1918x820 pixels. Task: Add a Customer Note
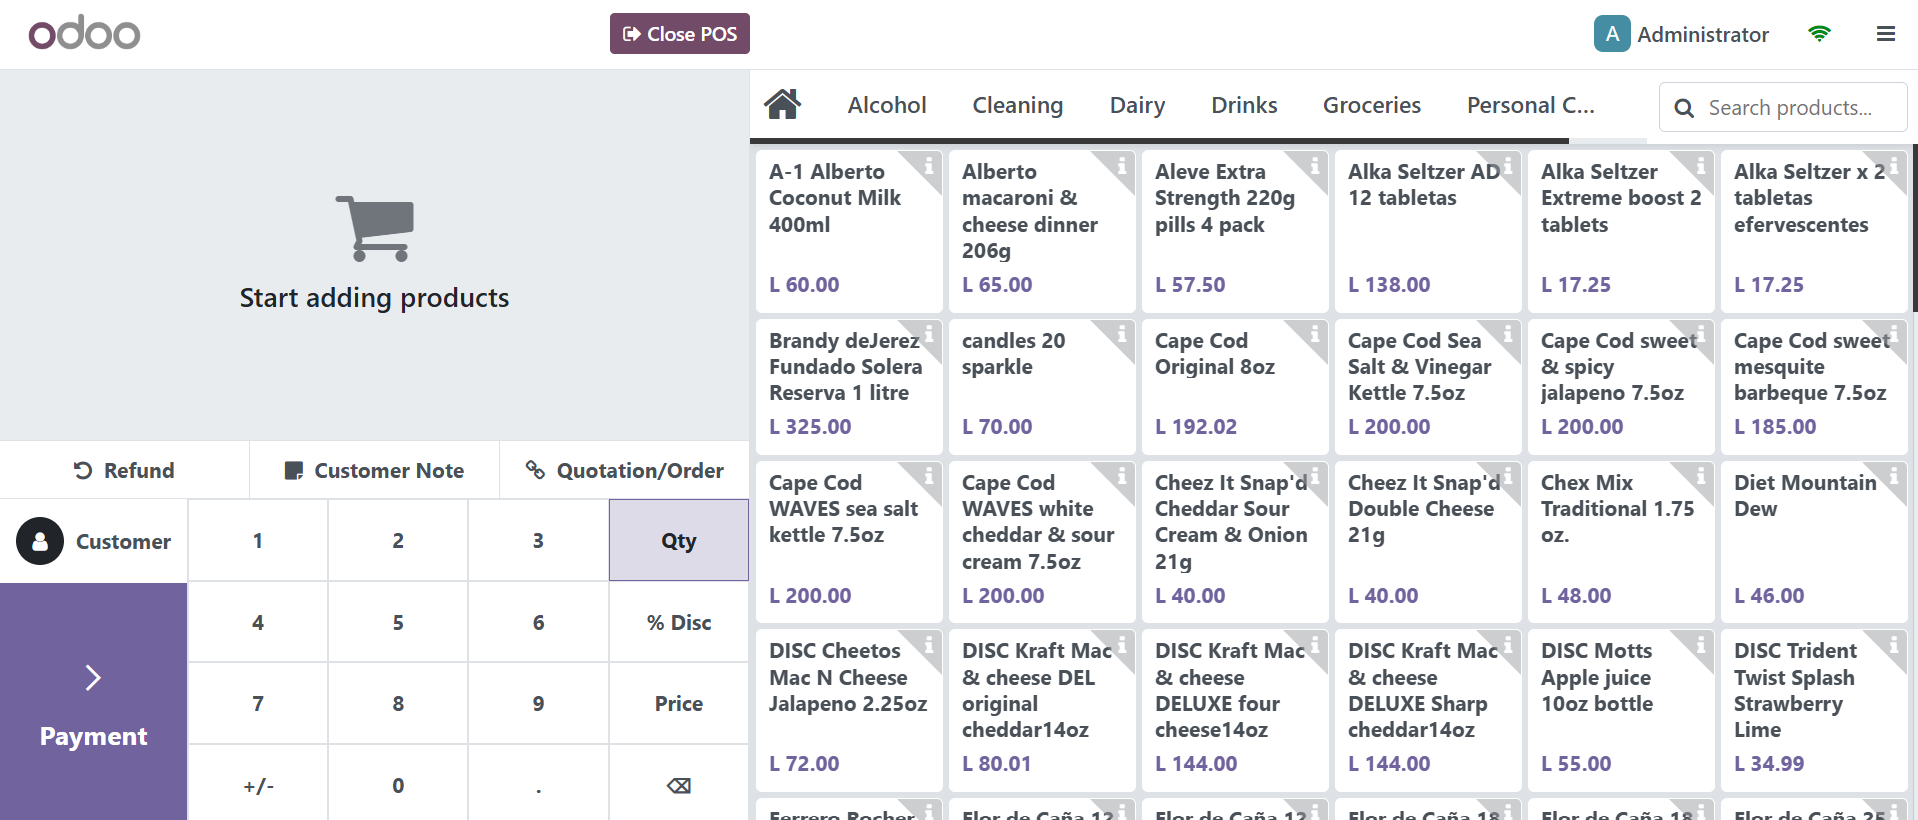click(374, 470)
